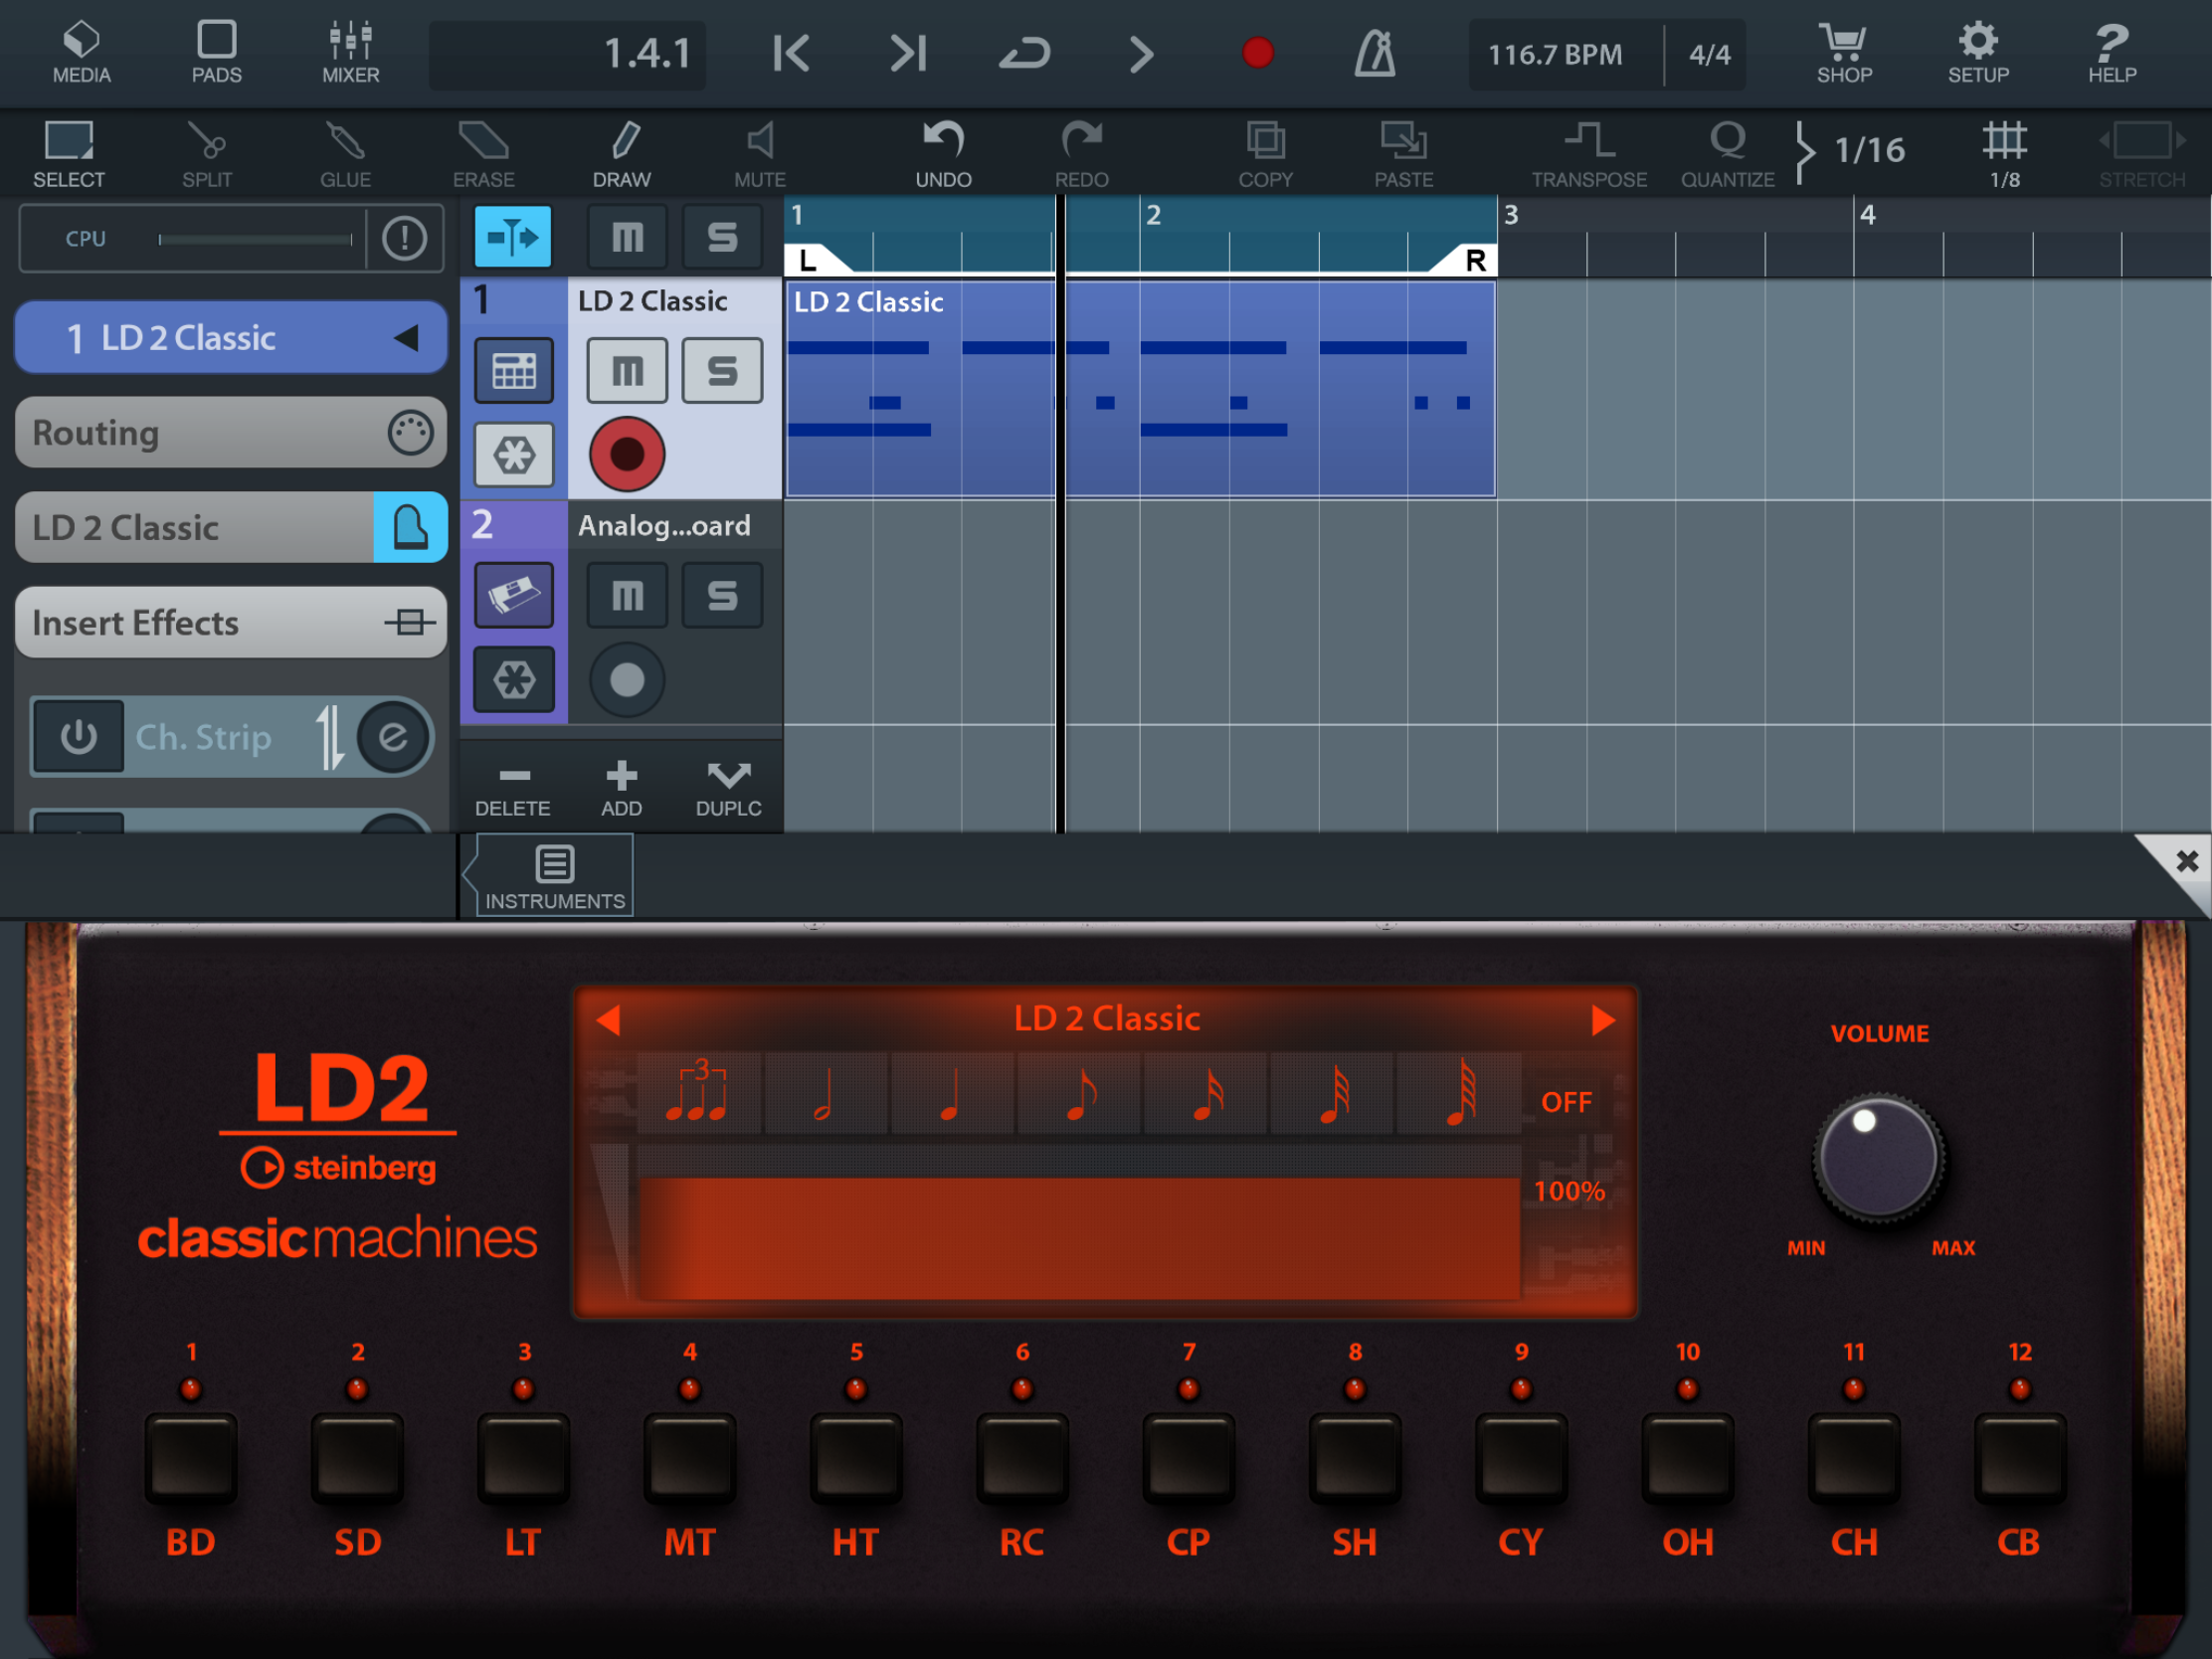Arm the Analog...oard track for recording
Viewport: 2212px width, 1659px height.
point(627,680)
